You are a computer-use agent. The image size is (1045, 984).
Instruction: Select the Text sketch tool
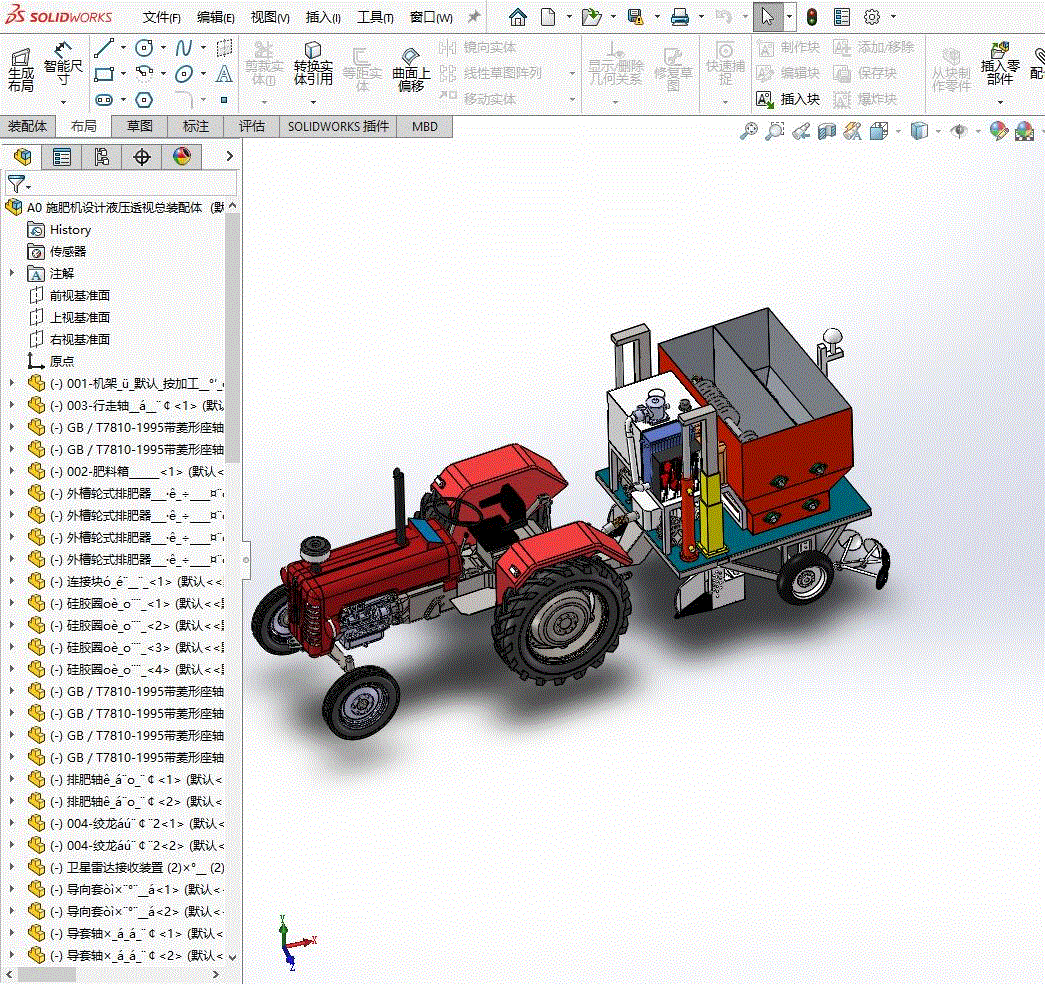tap(224, 73)
